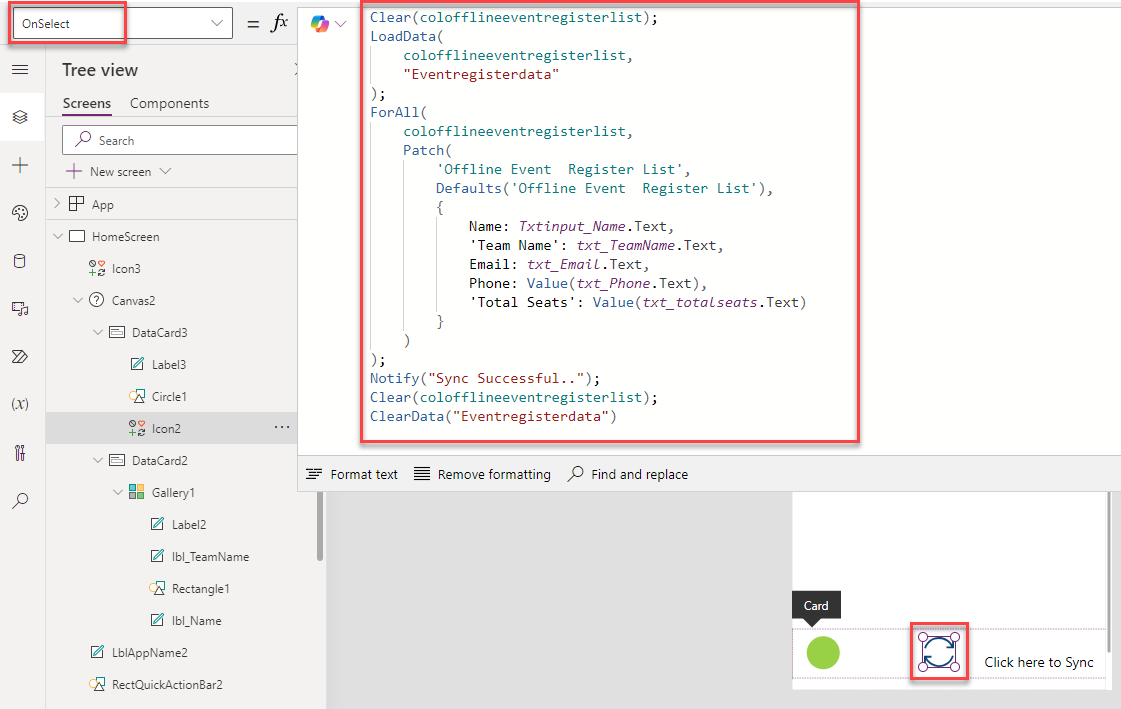
Task: Open the OnSelect property dropdown
Action: pos(216,21)
